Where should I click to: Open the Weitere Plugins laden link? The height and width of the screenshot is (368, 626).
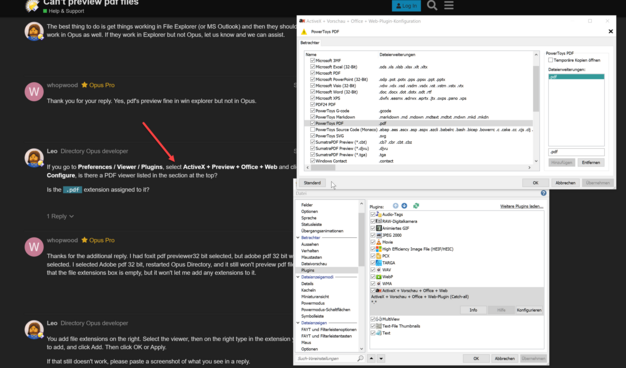pos(521,206)
